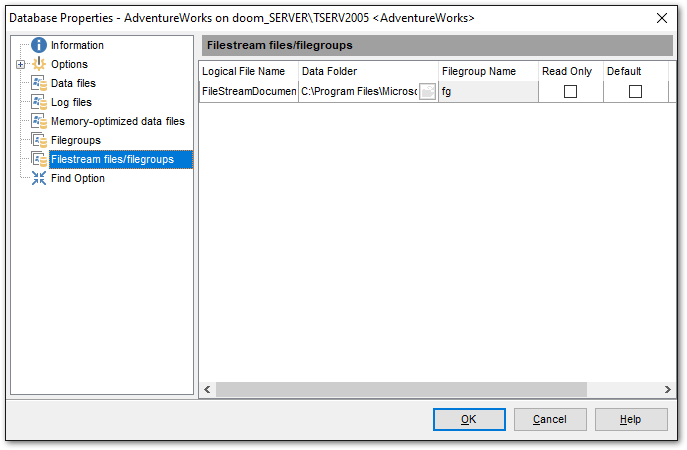Click the Filegroup Name field containing fg
Image resolution: width=687 pixels, height=450 pixels.
click(x=487, y=91)
